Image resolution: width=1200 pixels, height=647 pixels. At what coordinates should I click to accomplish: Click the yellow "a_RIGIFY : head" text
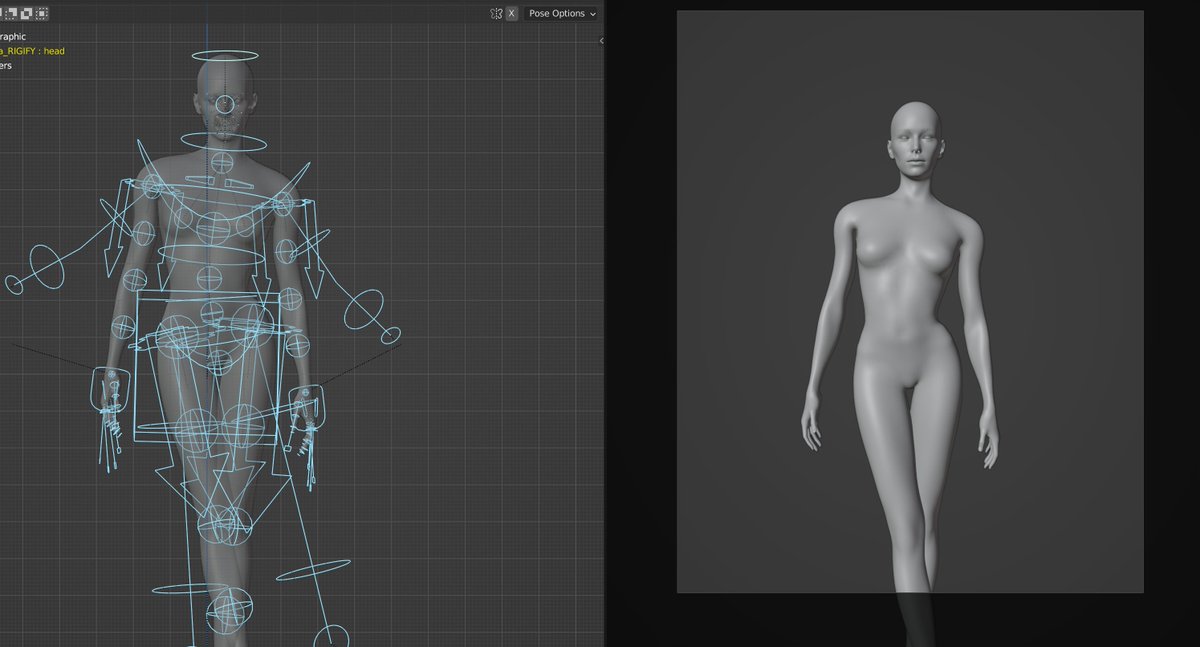[32, 51]
